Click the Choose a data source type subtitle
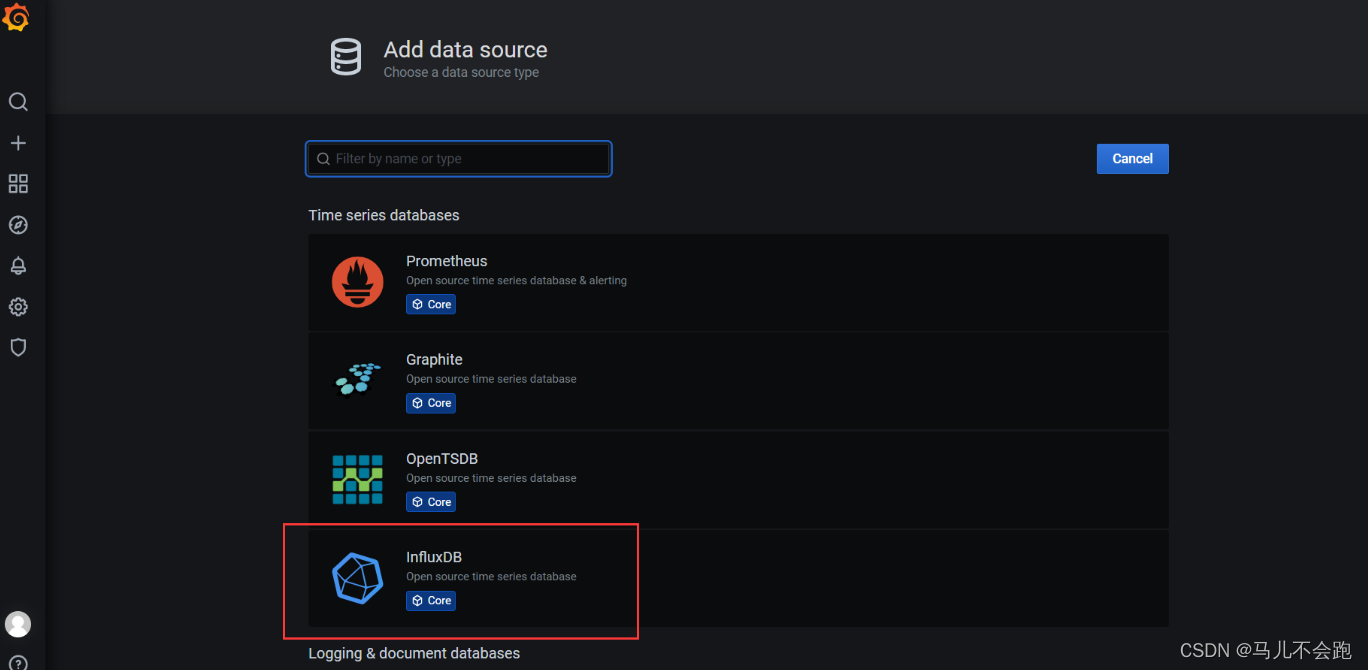The height and width of the screenshot is (670, 1368). 461,72
